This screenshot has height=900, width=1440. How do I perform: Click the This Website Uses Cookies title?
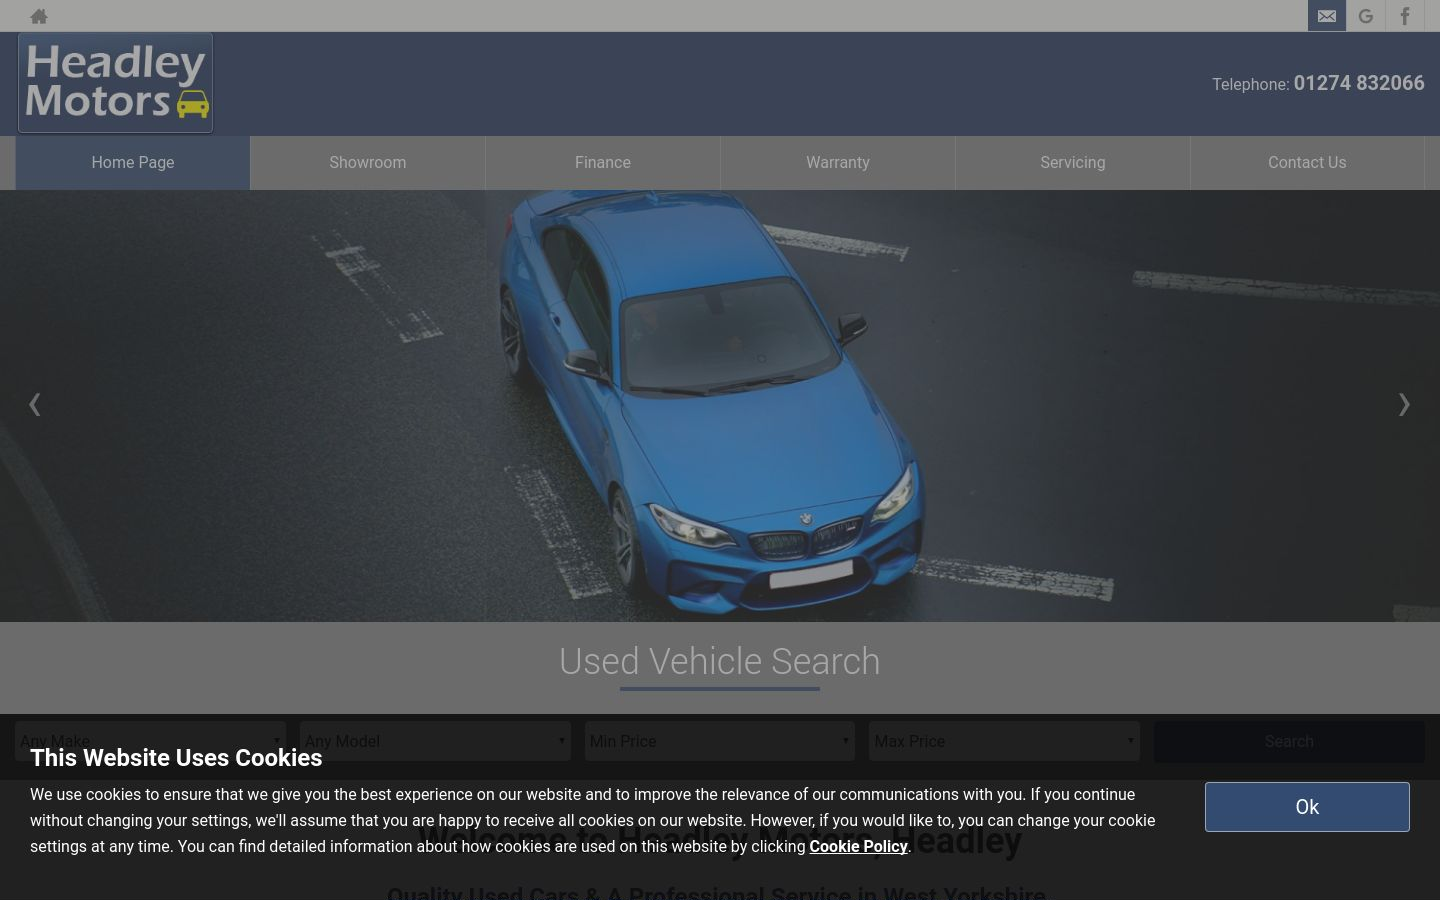click(x=176, y=758)
